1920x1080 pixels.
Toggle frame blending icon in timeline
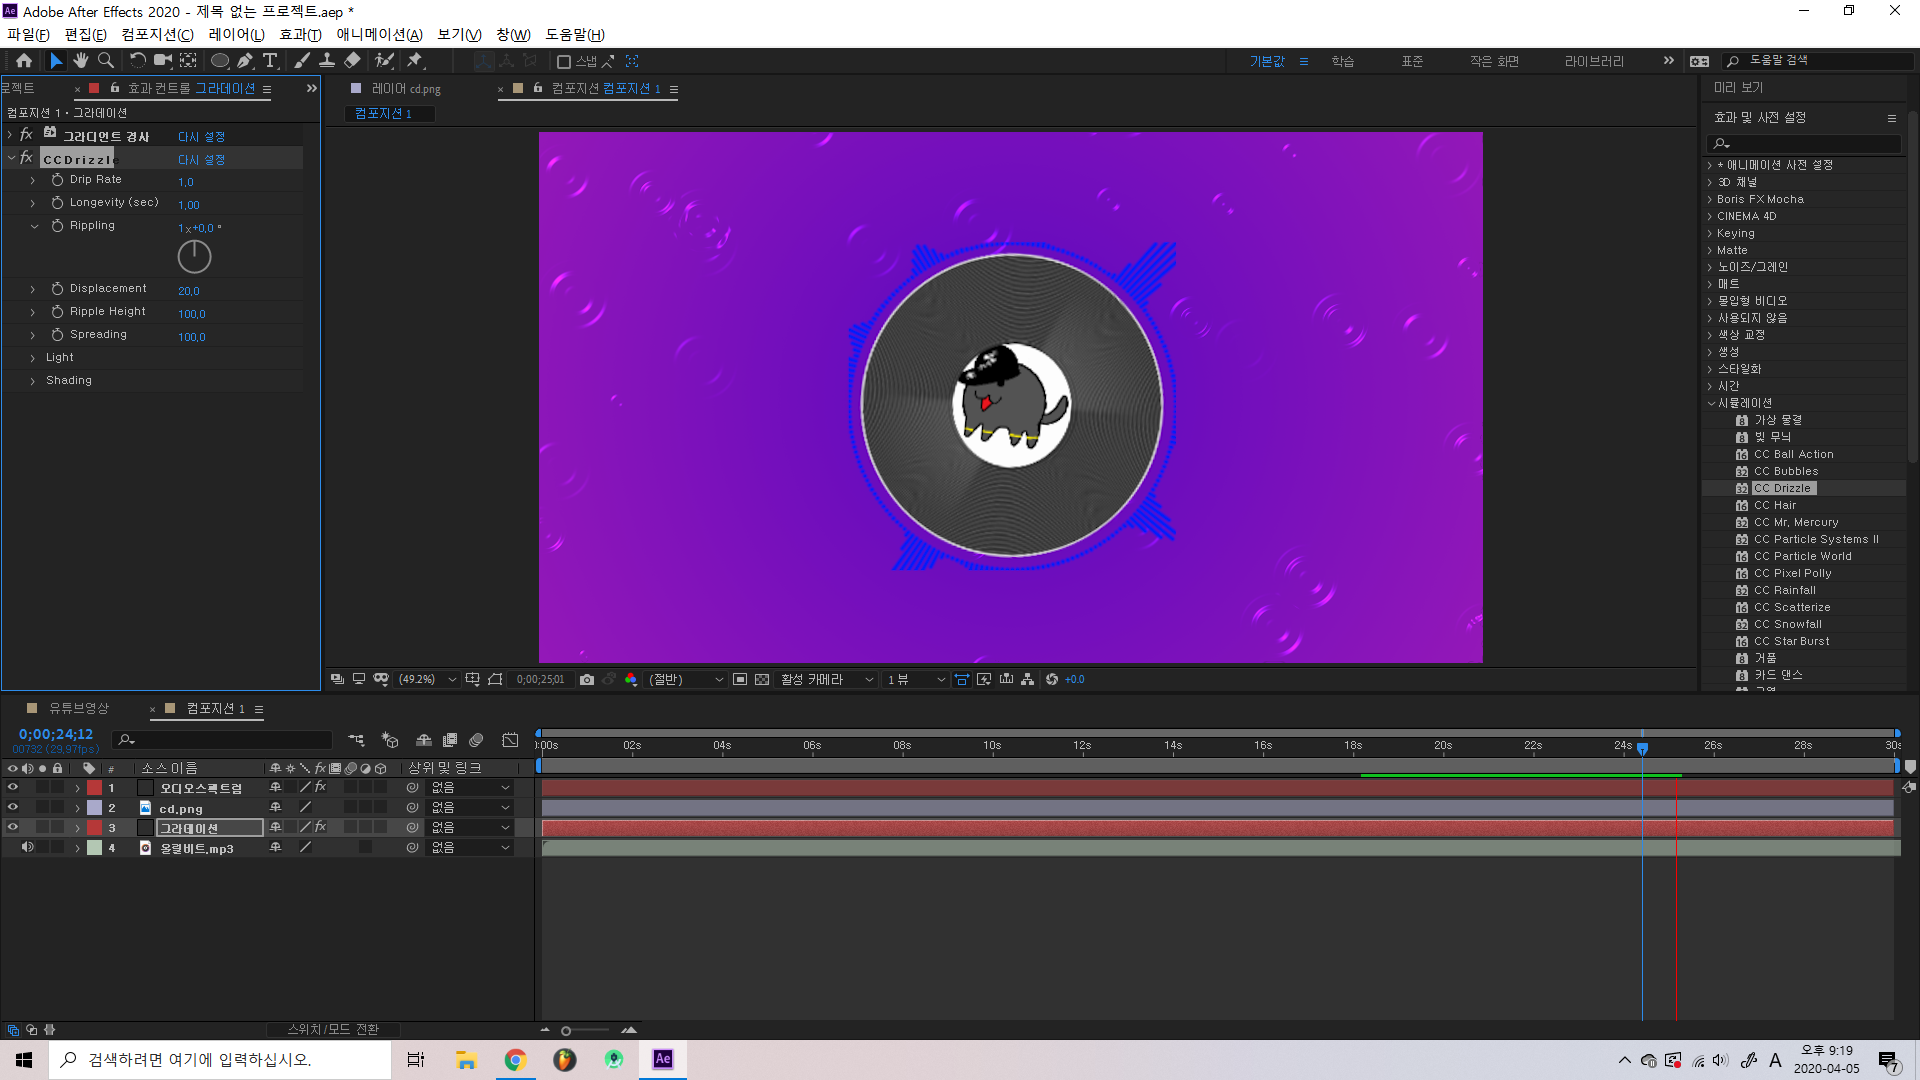click(x=450, y=740)
